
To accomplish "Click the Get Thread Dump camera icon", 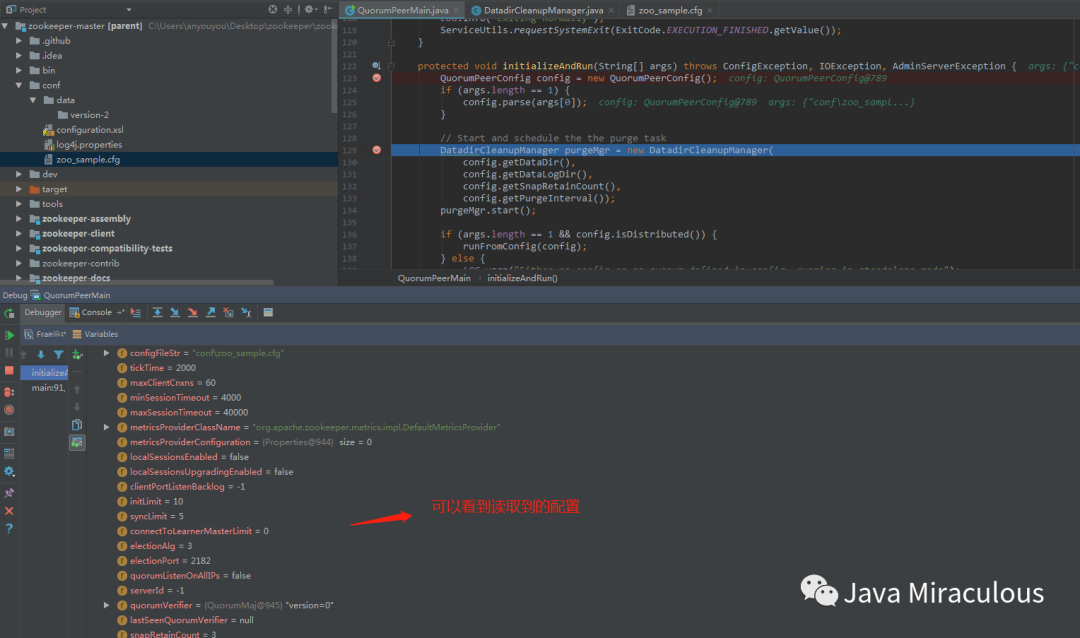I will (x=9, y=432).
